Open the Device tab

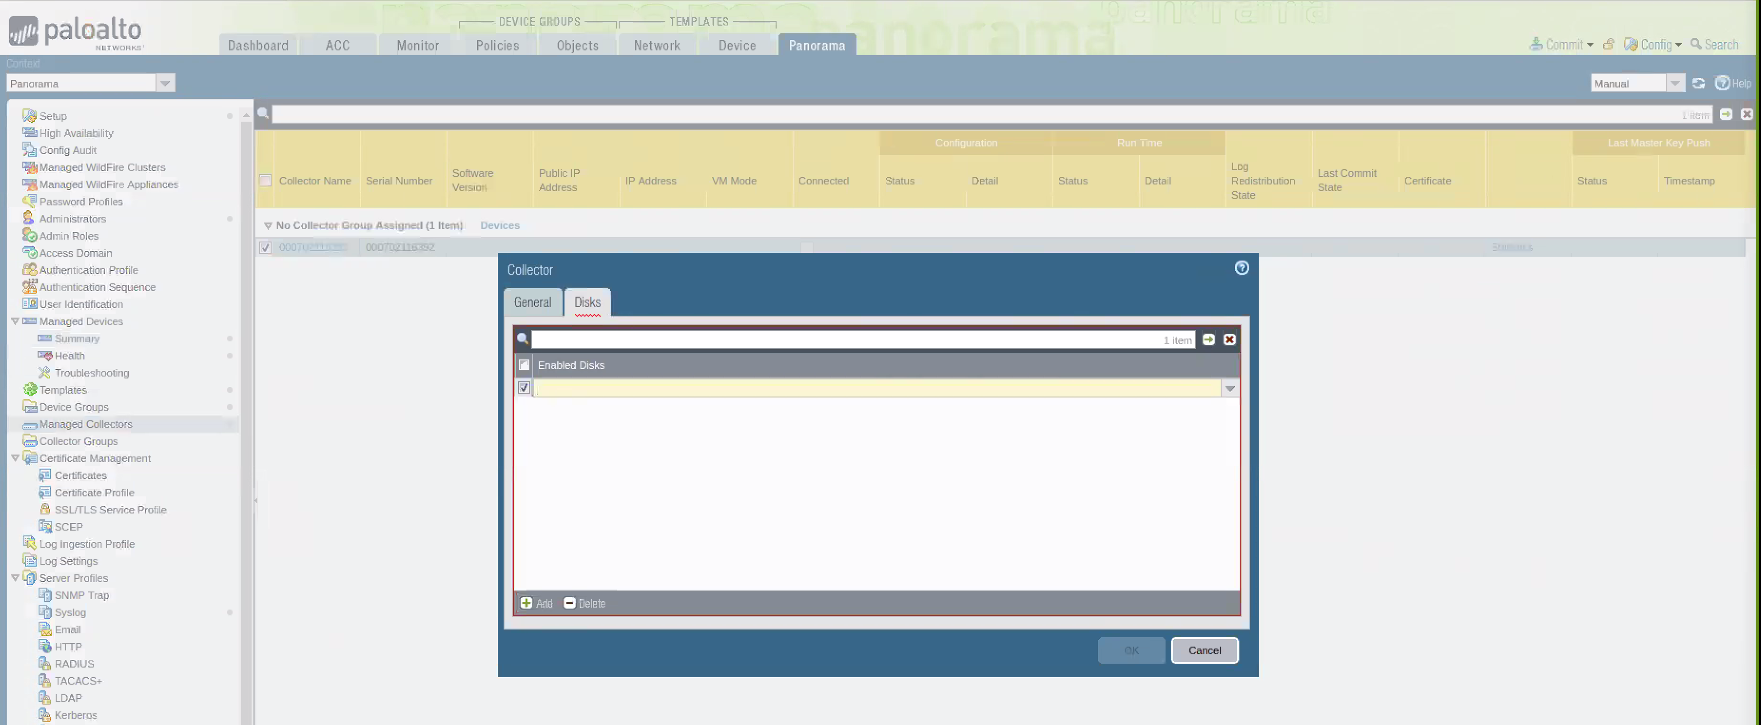click(737, 45)
